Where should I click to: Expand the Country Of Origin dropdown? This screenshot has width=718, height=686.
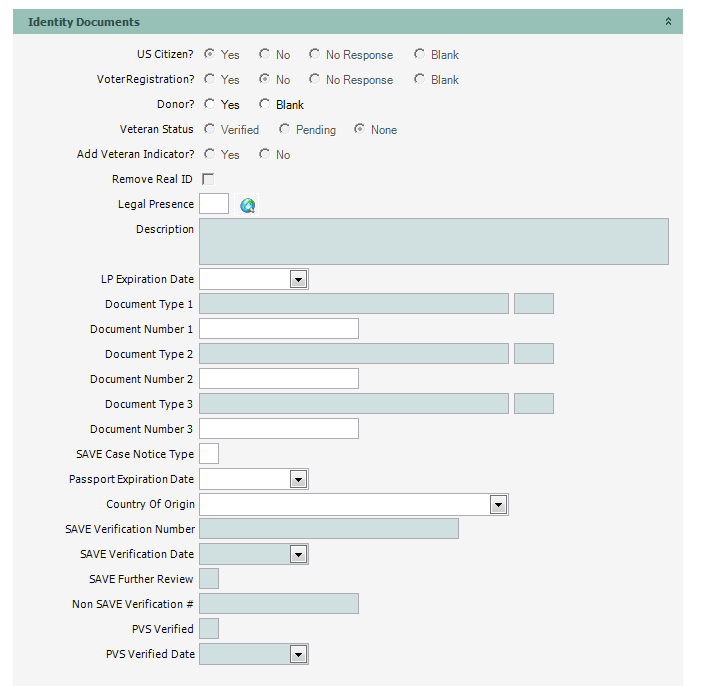pos(498,505)
